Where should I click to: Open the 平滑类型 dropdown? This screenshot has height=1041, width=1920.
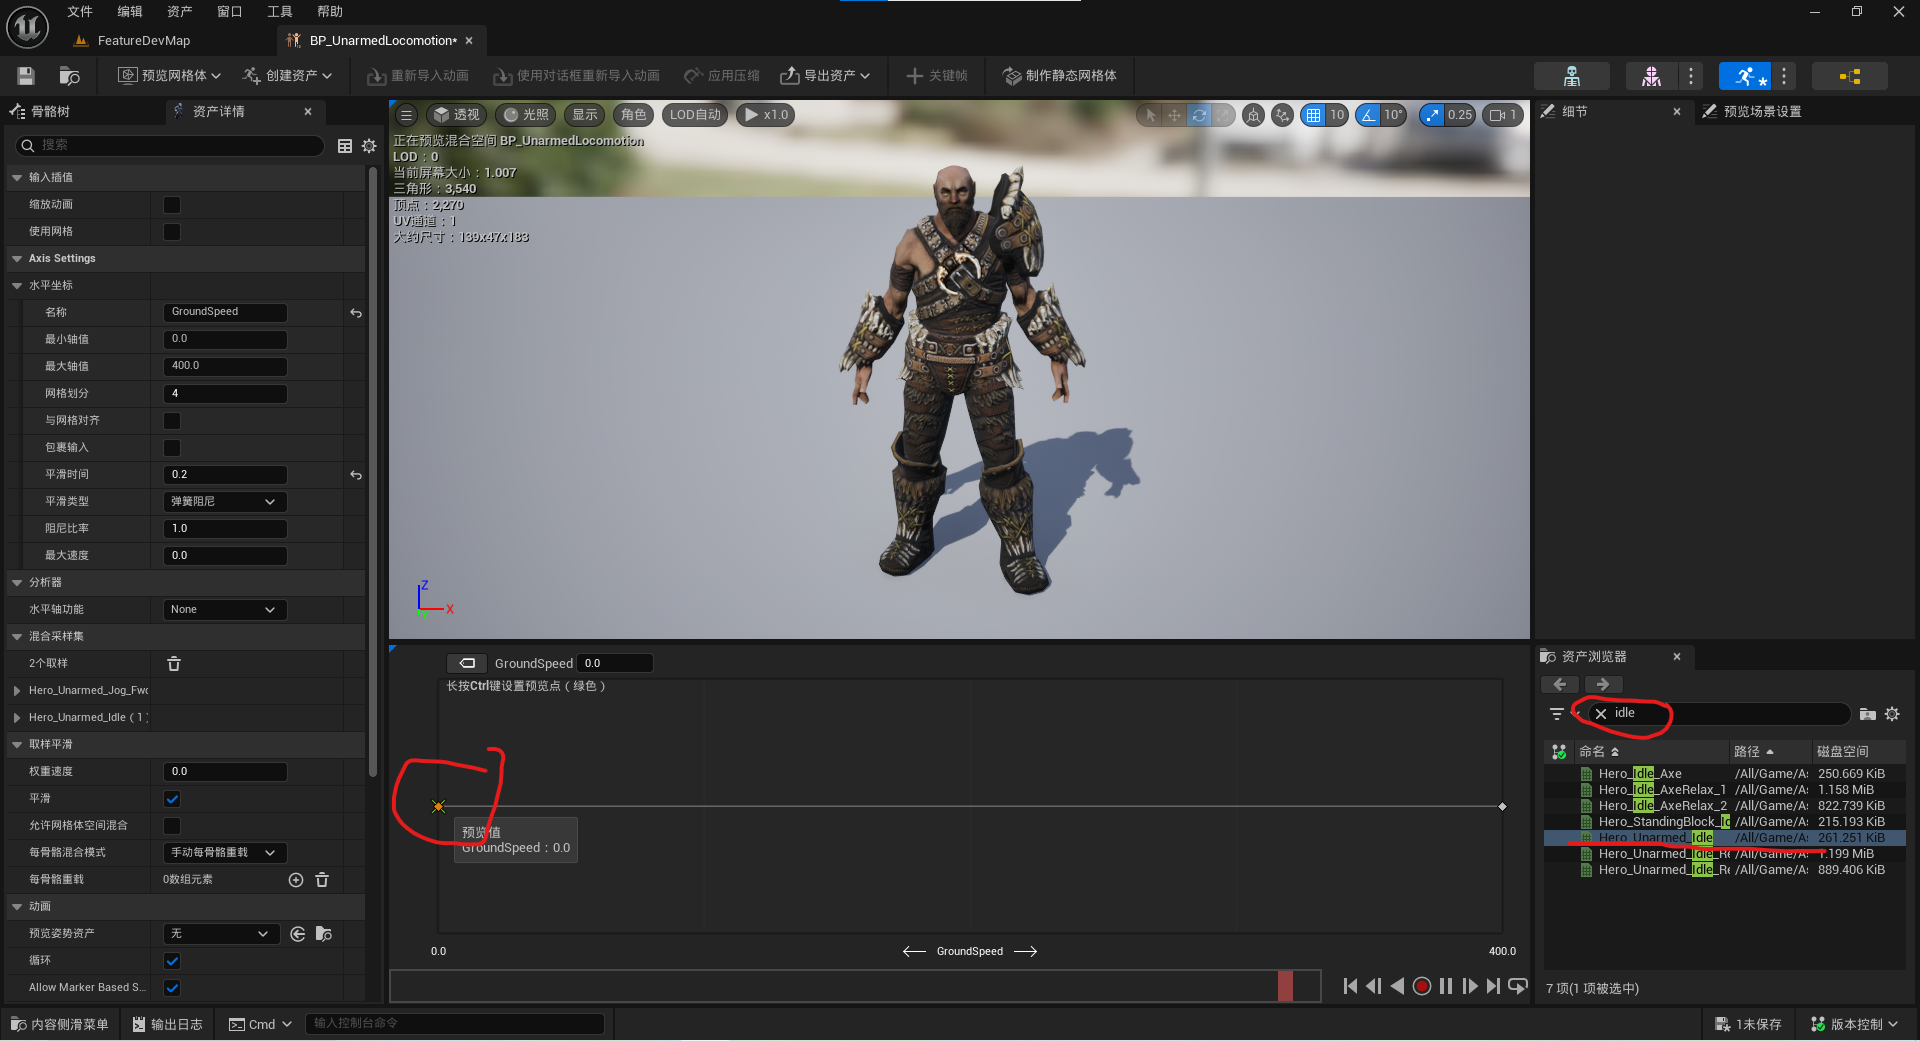tap(225, 502)
